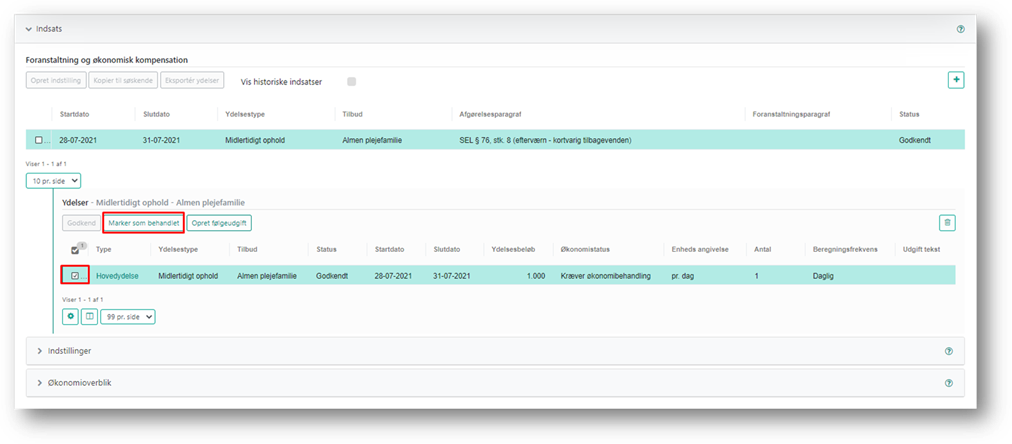1012x444 pixels.
Task: Select checkbox for the 28-07-2021 indsats row
Action: click(39, 140)
